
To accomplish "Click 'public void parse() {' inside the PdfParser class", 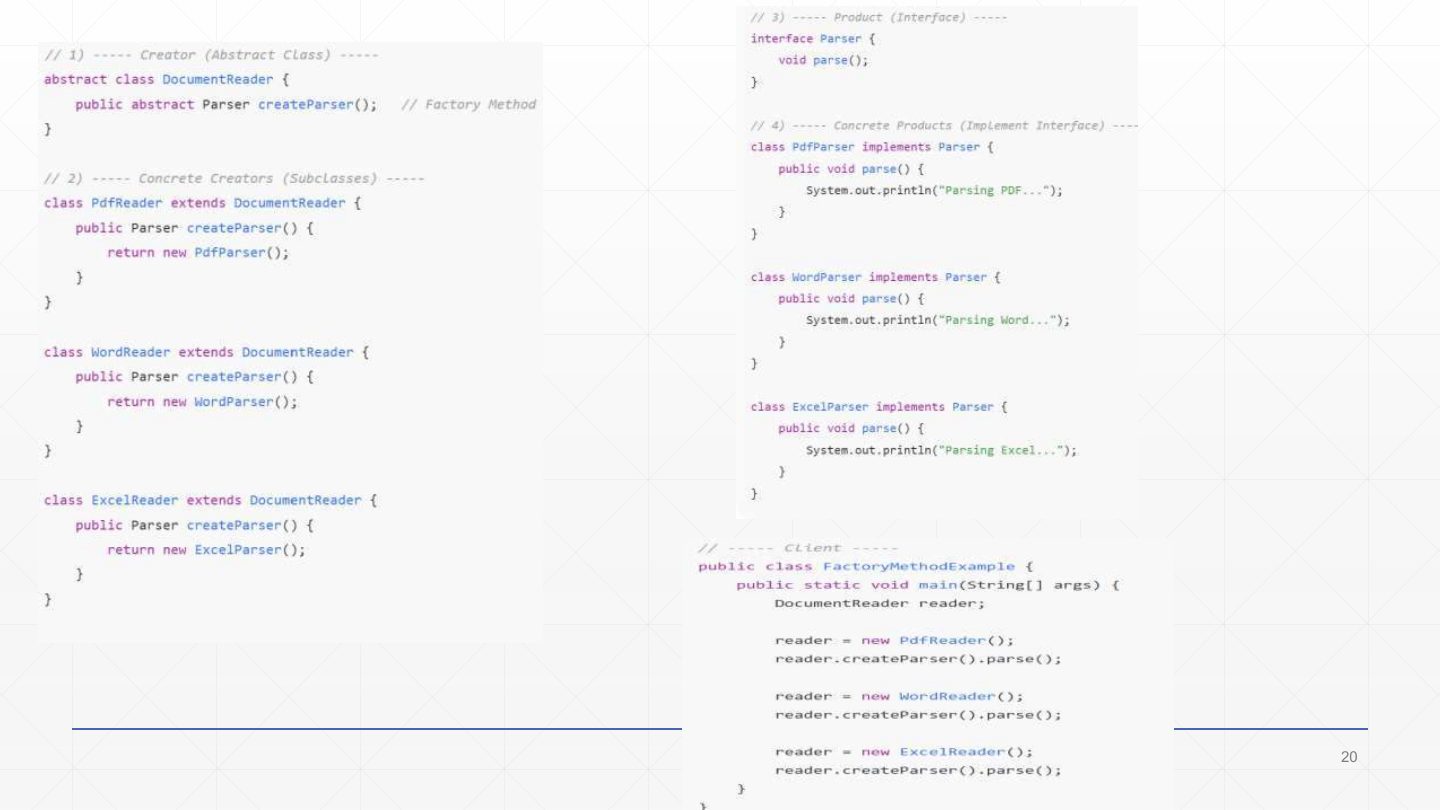I will click(850, 169).
